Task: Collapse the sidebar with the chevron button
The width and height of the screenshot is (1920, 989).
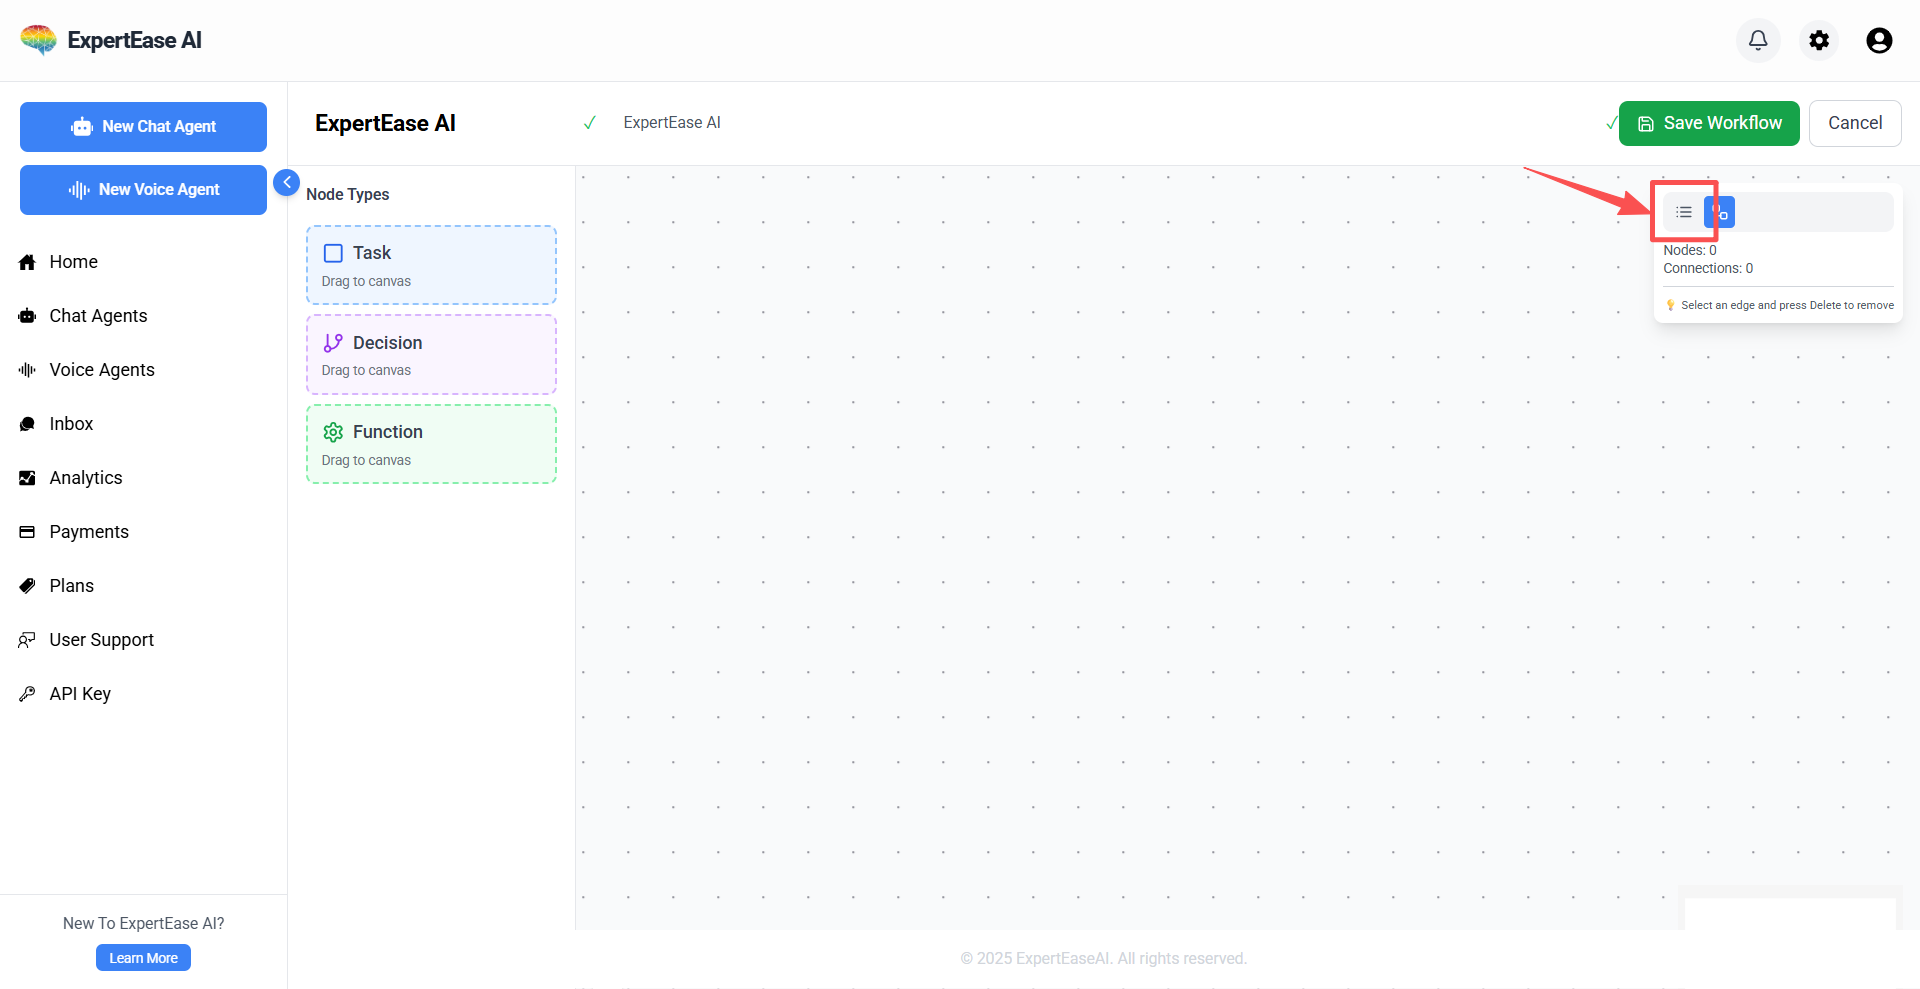Action: click(x=286, y=182)
